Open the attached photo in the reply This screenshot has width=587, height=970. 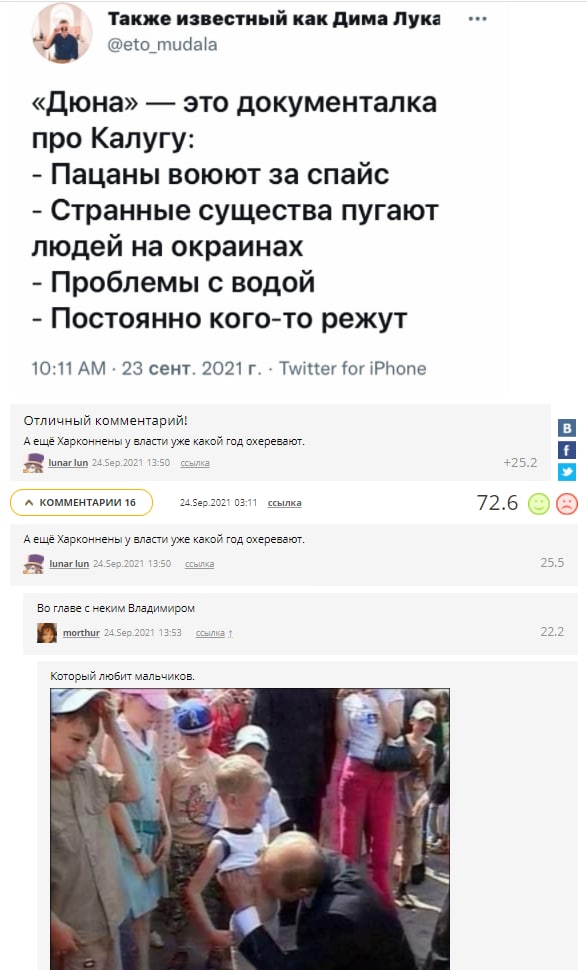coord(250,829)
